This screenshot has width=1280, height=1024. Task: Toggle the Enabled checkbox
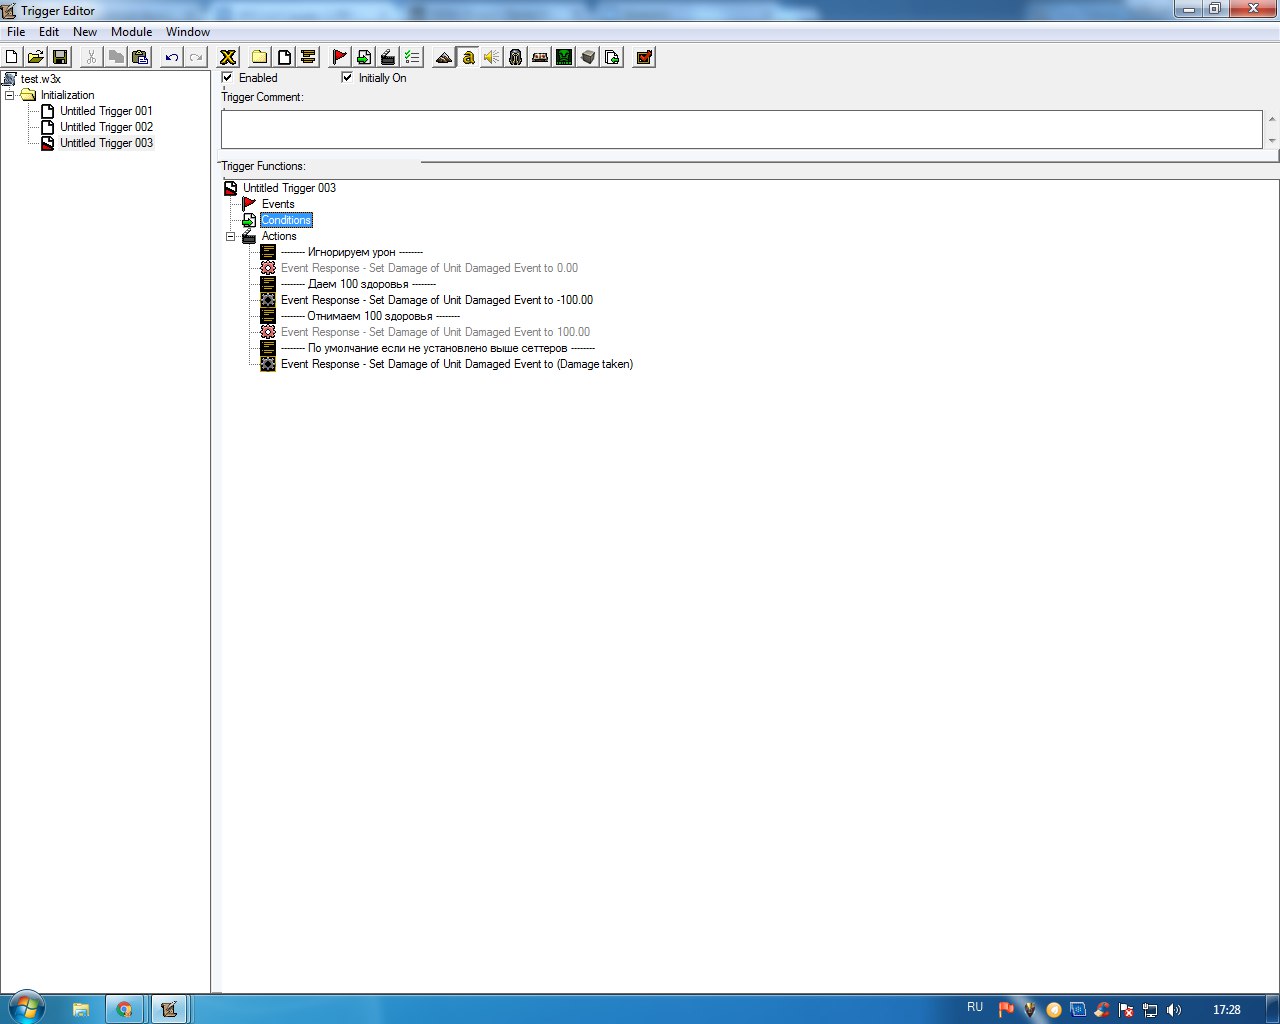pyautogui.click(x=227, y=77)
